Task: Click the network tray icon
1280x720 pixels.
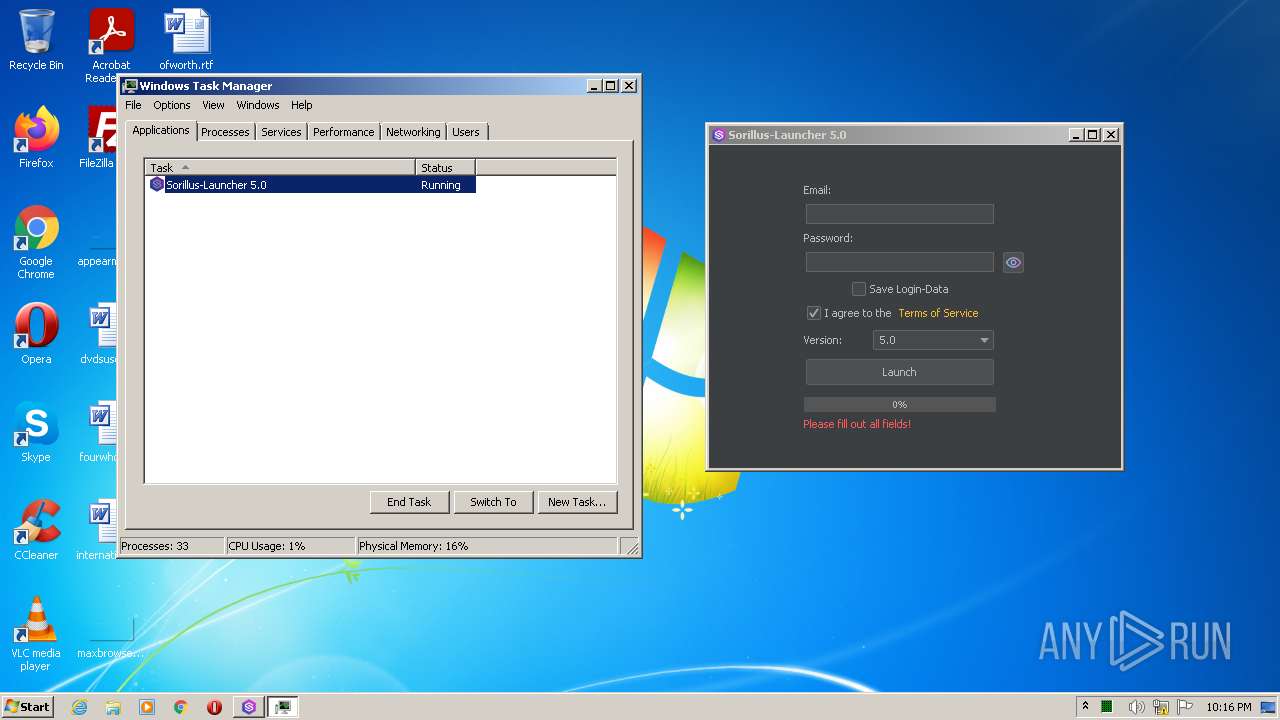Action: coord(1161,707)
